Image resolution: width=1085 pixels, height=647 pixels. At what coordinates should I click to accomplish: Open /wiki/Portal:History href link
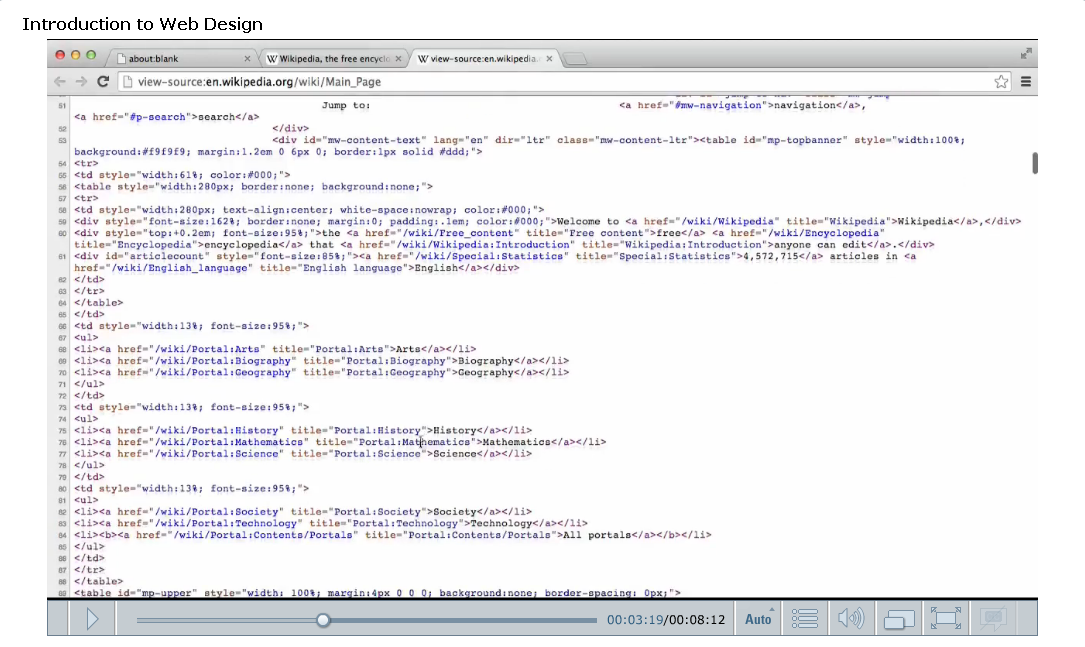(x=217, y=430)
